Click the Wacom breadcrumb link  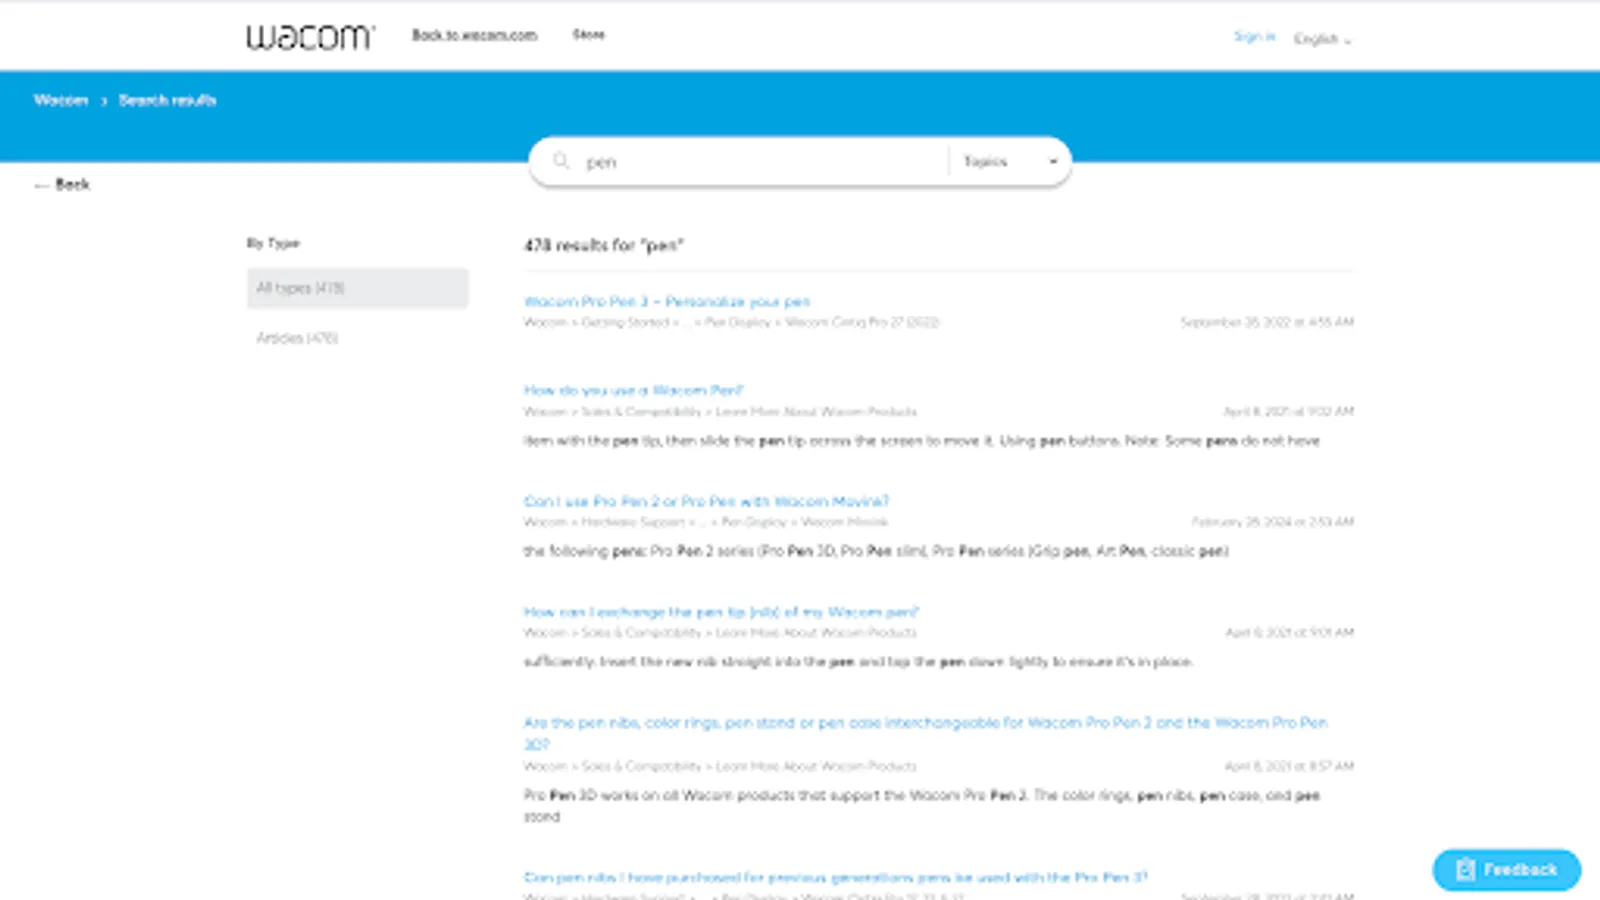pyautogui.click(x=61, y=100)
